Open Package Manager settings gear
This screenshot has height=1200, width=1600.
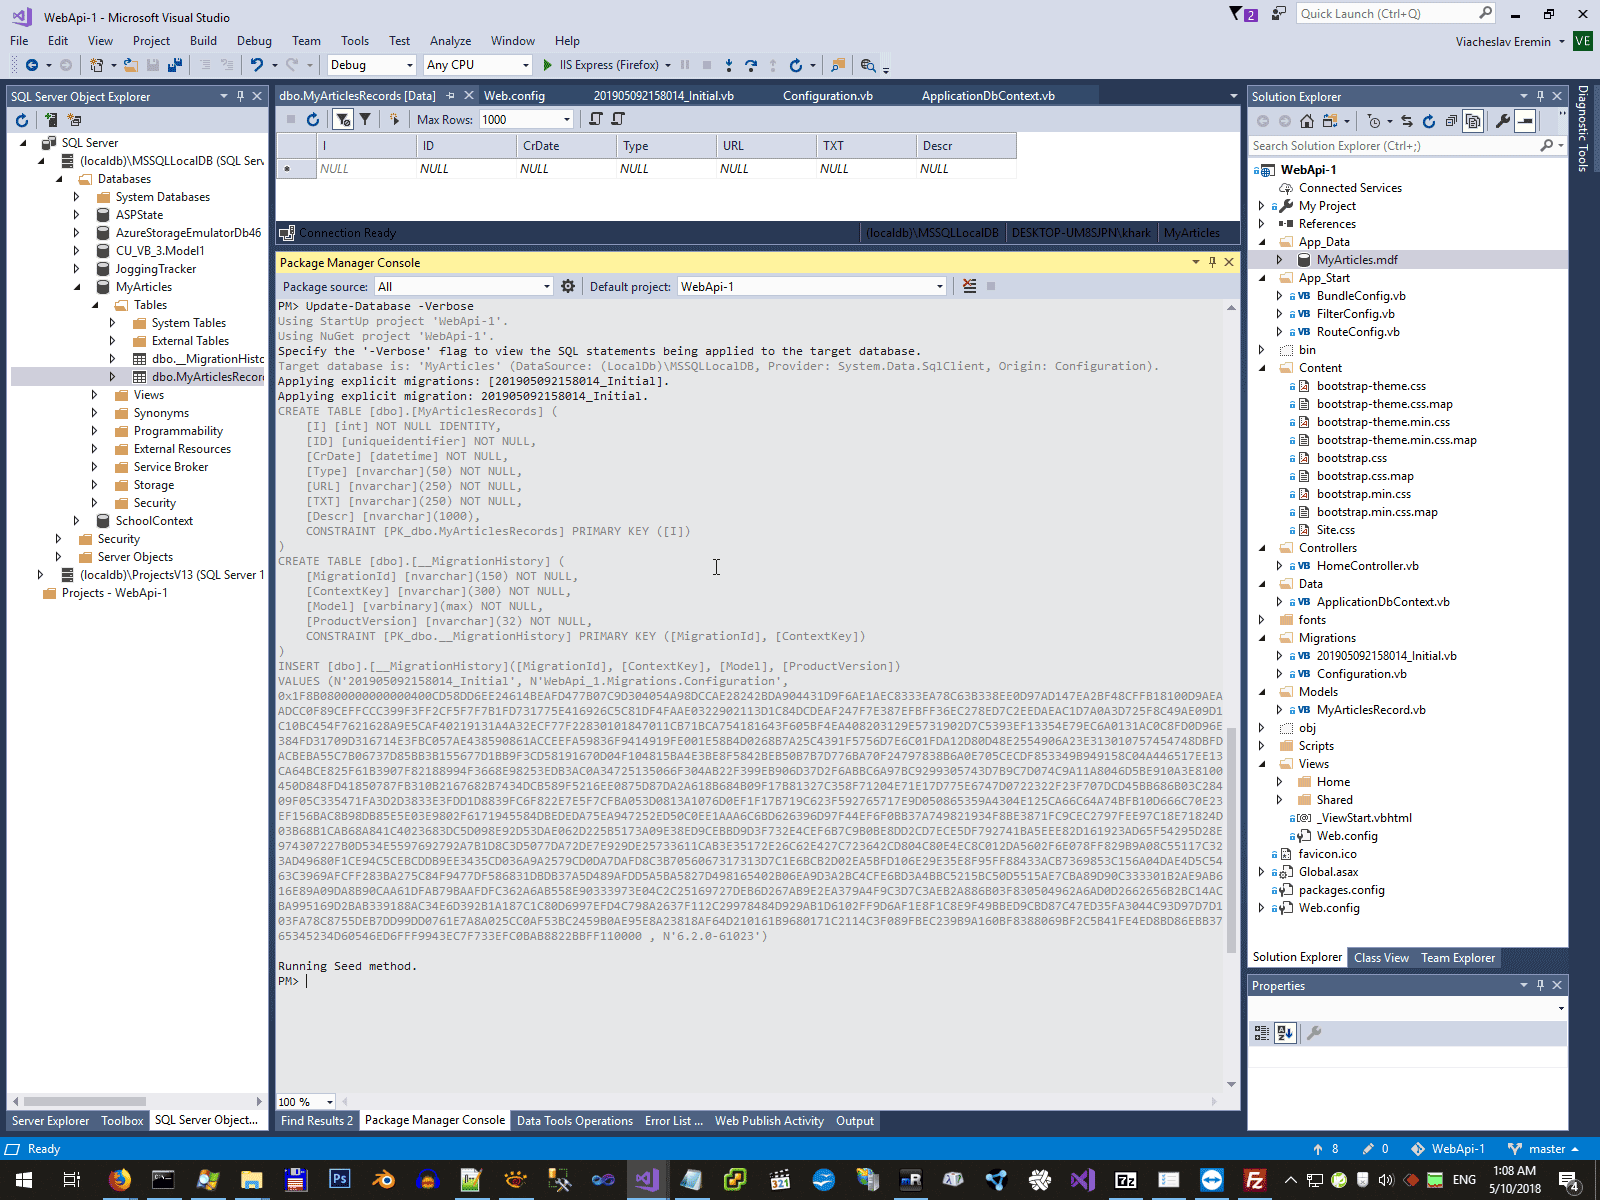point(568,286)
